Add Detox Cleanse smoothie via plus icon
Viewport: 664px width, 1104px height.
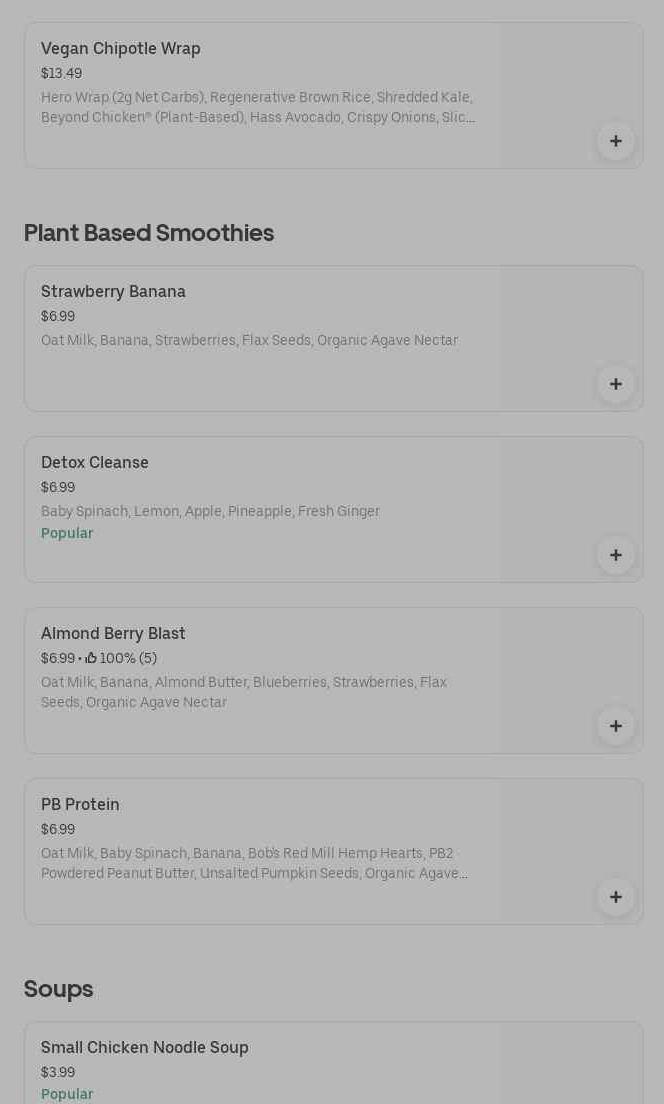[x=615, y=556]
